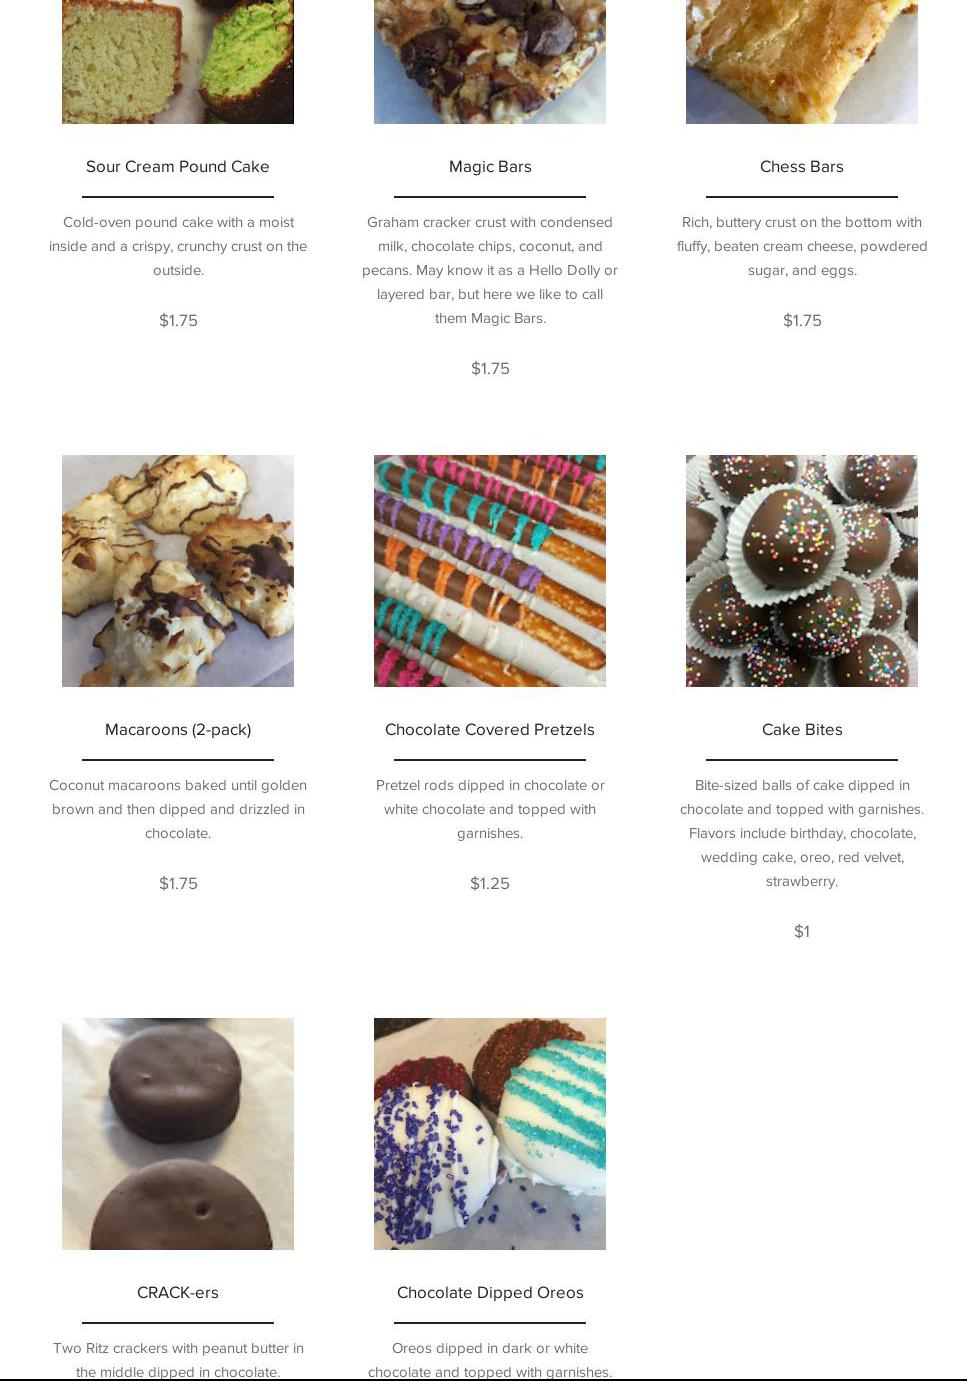Click the $1.25 pretzel price
Image resolution: width=967 pixels, height=1381 pixels.
490,883
